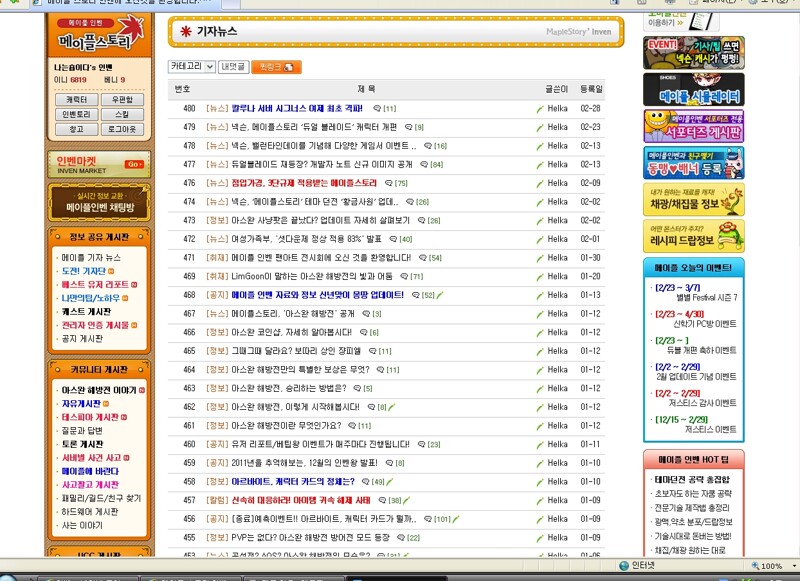Screen dimensions: 800x581
Task: Open the 인벤토리 button
Action: (77, 114)
